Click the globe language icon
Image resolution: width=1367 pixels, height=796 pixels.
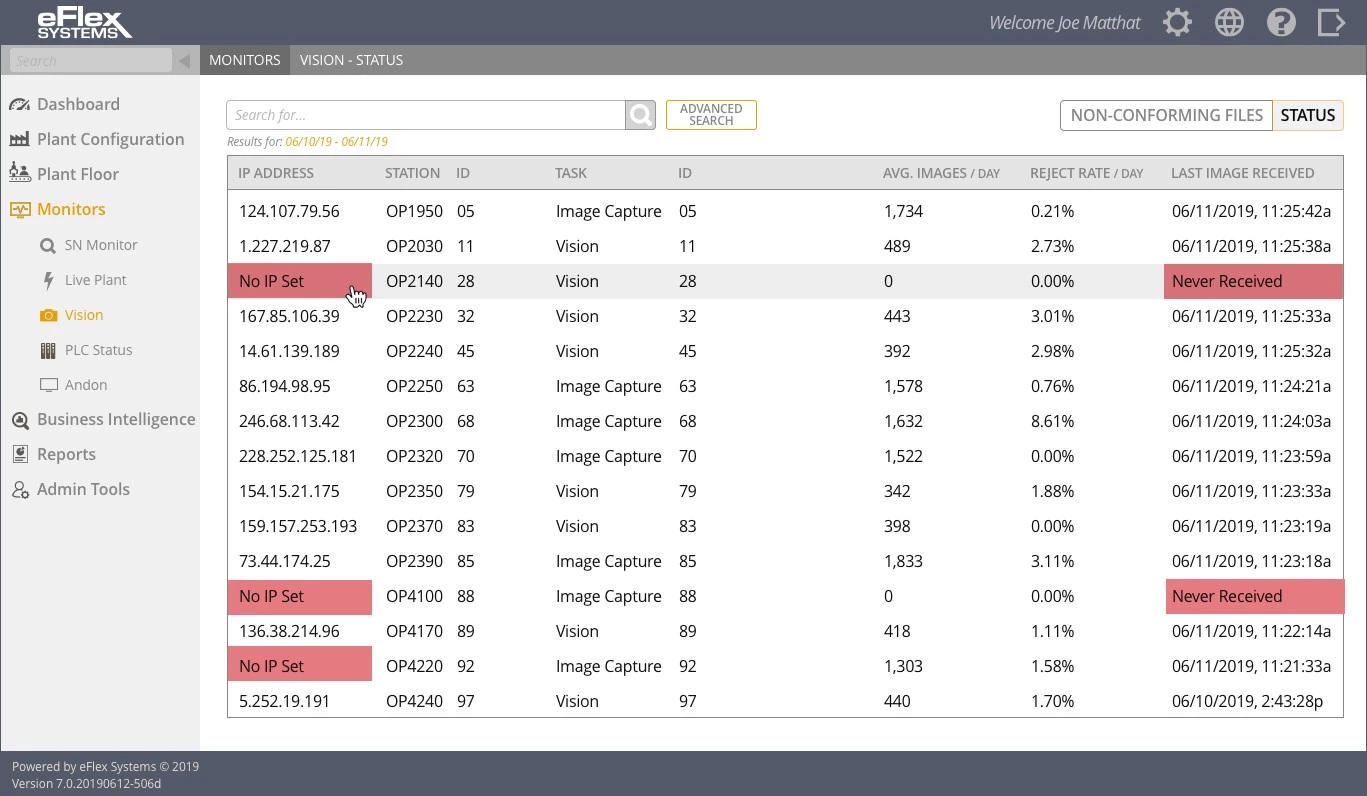pos(1229,21)
